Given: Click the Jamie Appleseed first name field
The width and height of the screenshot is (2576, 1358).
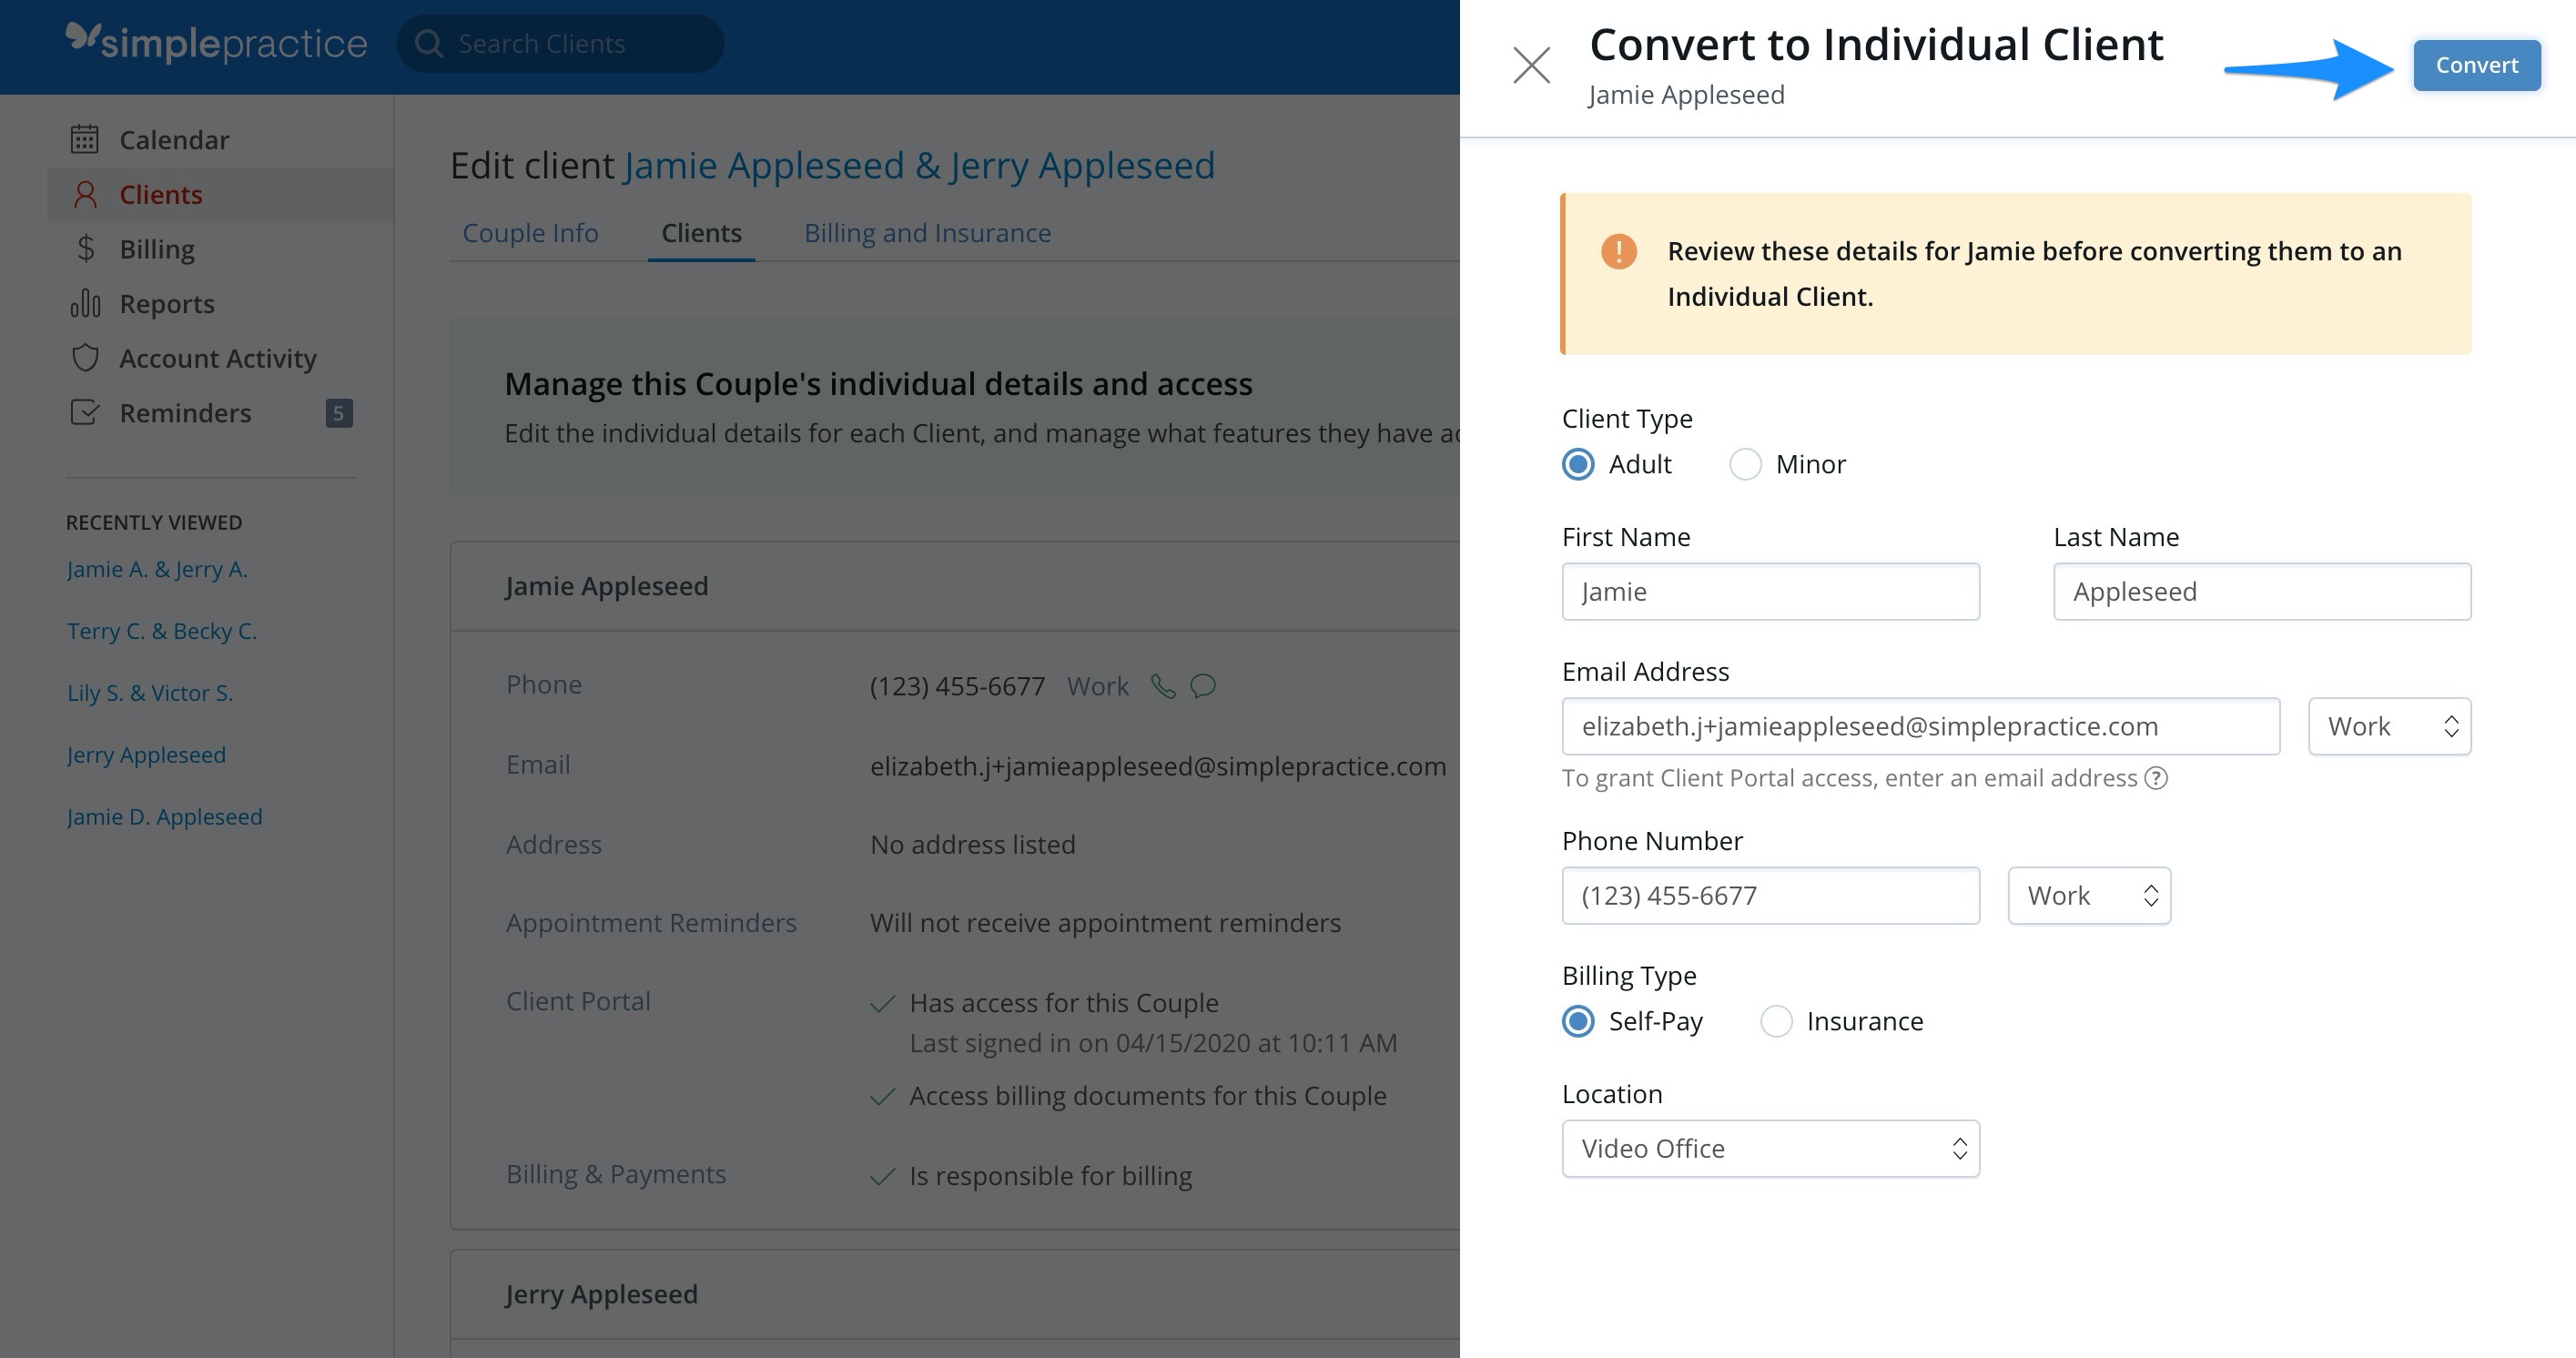Looking at the screenshot, I should pyautogui.click(x=1770, y=590).
